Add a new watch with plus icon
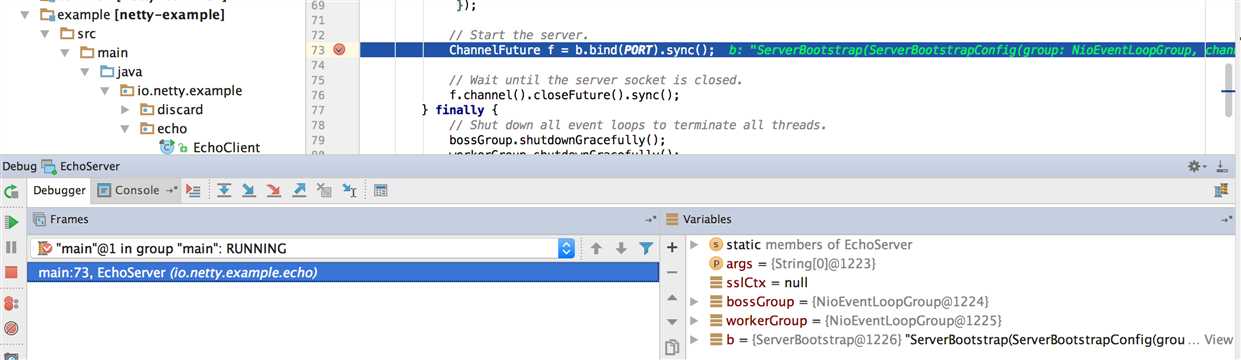This screenshot has width=1241, height=360. [x=672, y=246]
